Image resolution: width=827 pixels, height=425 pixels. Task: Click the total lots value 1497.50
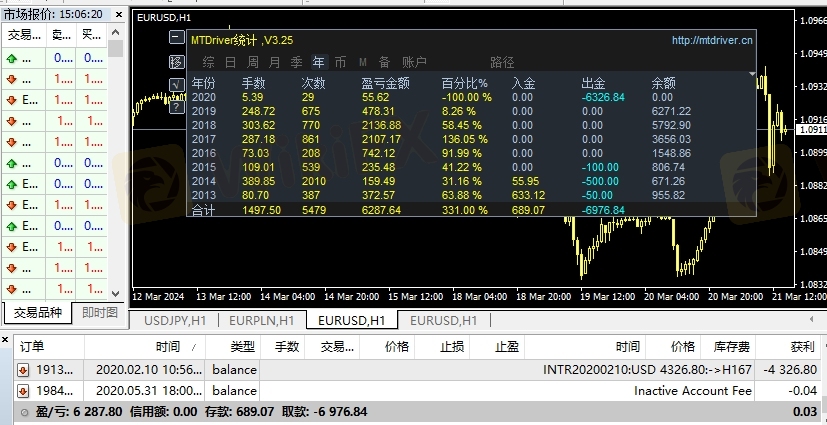261,210
